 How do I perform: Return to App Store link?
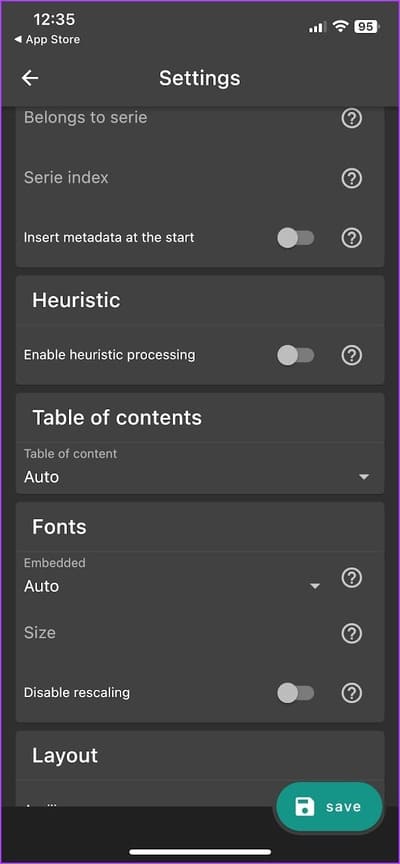(x=47, y=40)
